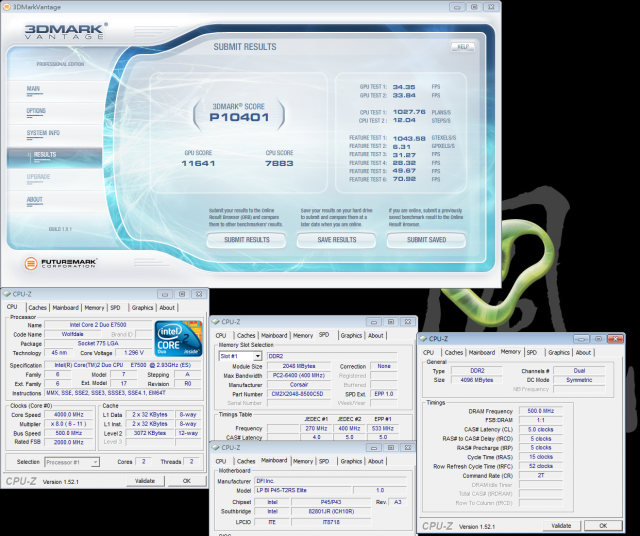
Task: Select Memory tab in the CPU-Z SPD window
Action: click(x=303, y=335)
